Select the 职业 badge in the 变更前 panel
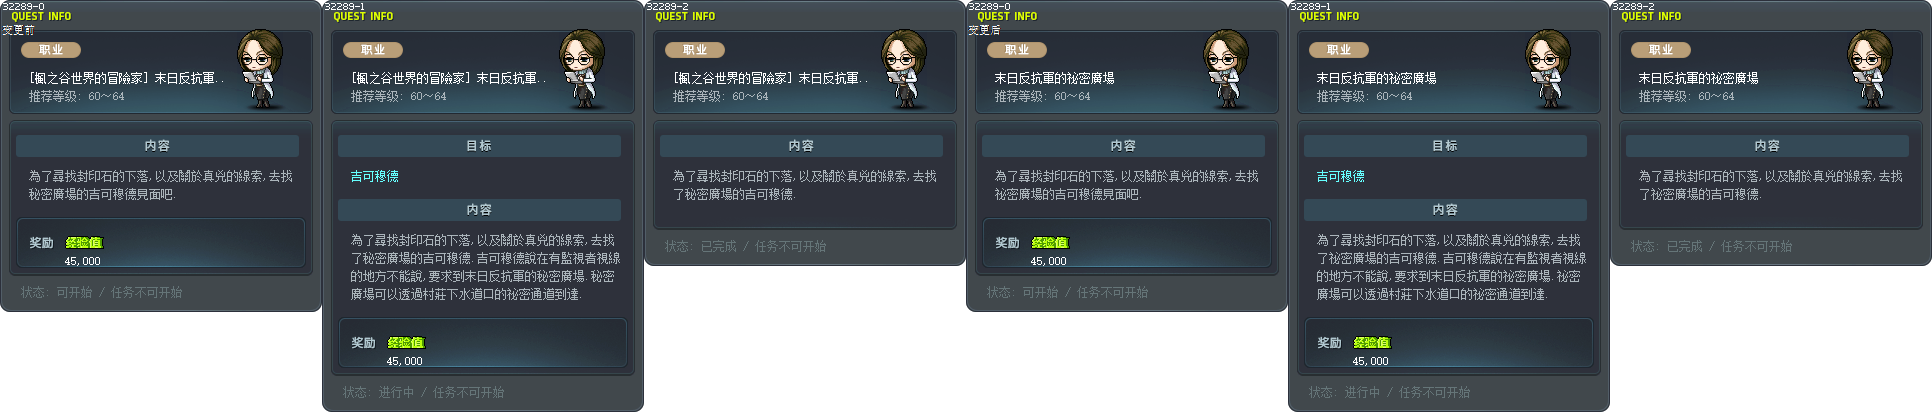The height and width of the screenshot is (412, 1932). tap(51, 50)
